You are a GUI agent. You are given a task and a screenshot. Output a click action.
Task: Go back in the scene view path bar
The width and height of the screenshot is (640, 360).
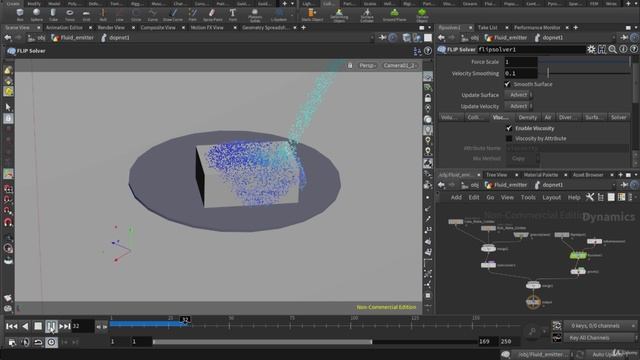[x=8, y=38]
